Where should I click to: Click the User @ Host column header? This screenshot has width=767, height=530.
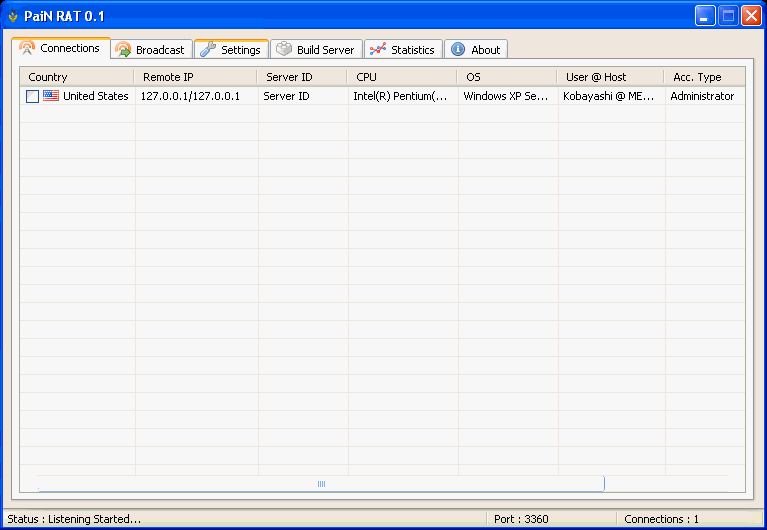[610, 77]
